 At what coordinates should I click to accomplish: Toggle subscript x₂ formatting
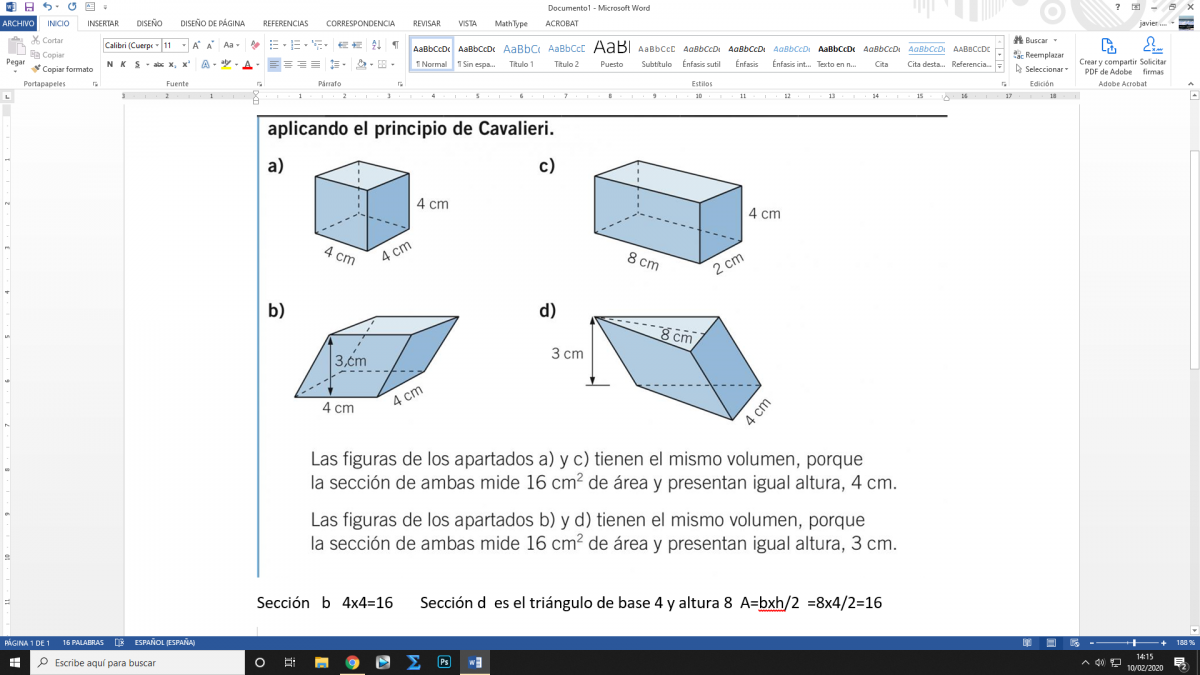coord(172,65)
